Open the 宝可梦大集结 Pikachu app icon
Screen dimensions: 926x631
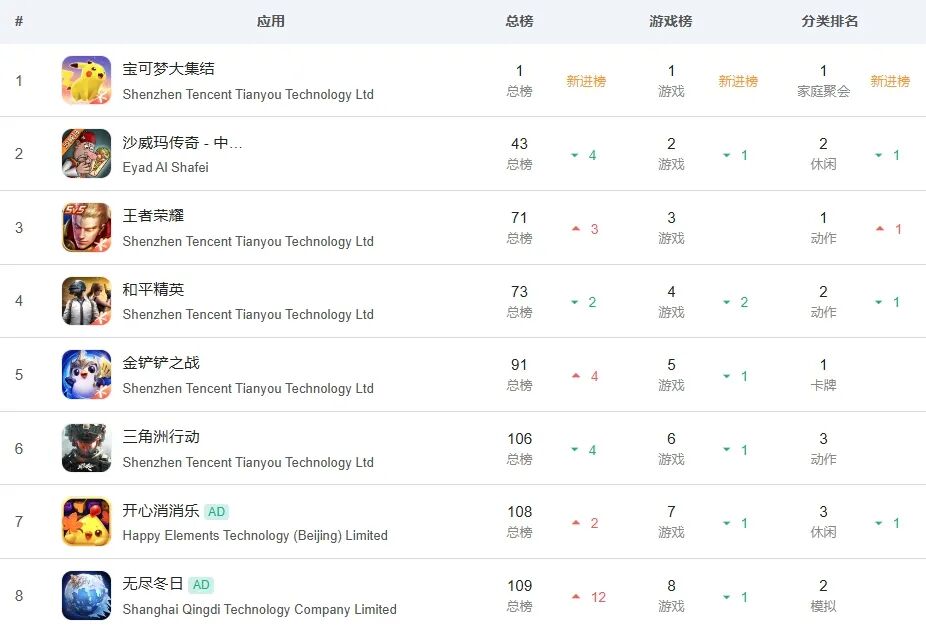86,80
